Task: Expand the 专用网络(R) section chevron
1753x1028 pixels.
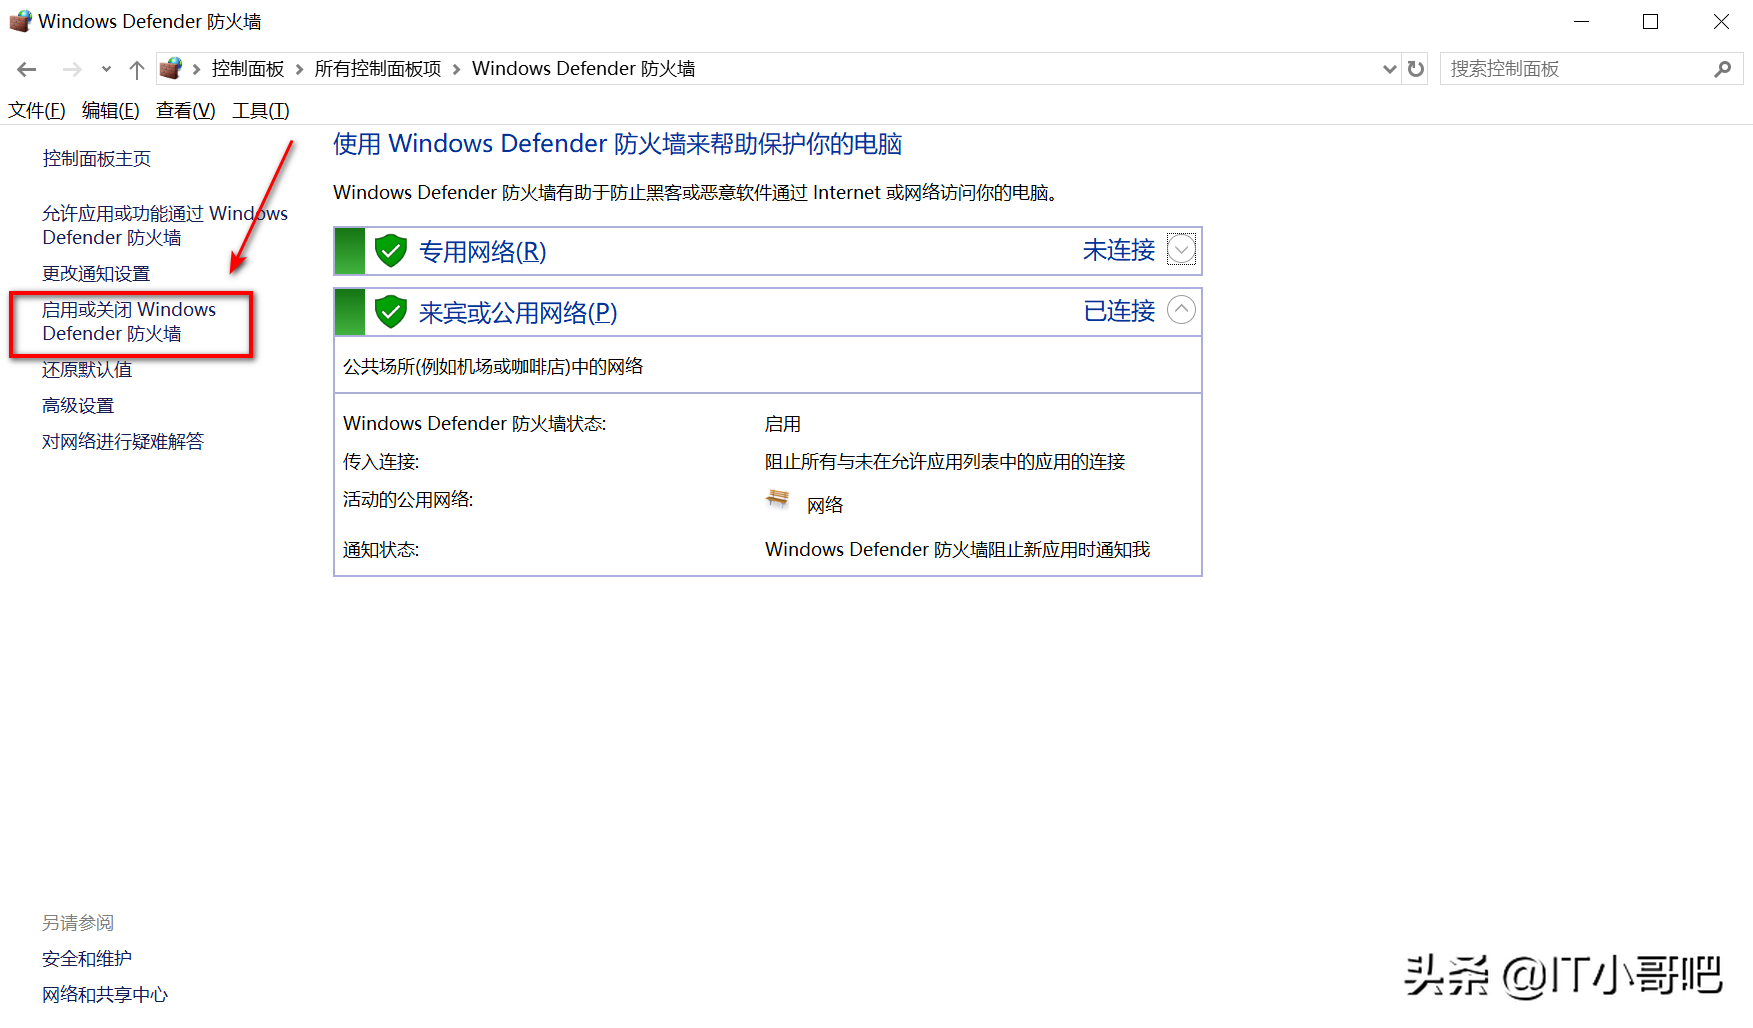Action: click(x=1181, y=249)
